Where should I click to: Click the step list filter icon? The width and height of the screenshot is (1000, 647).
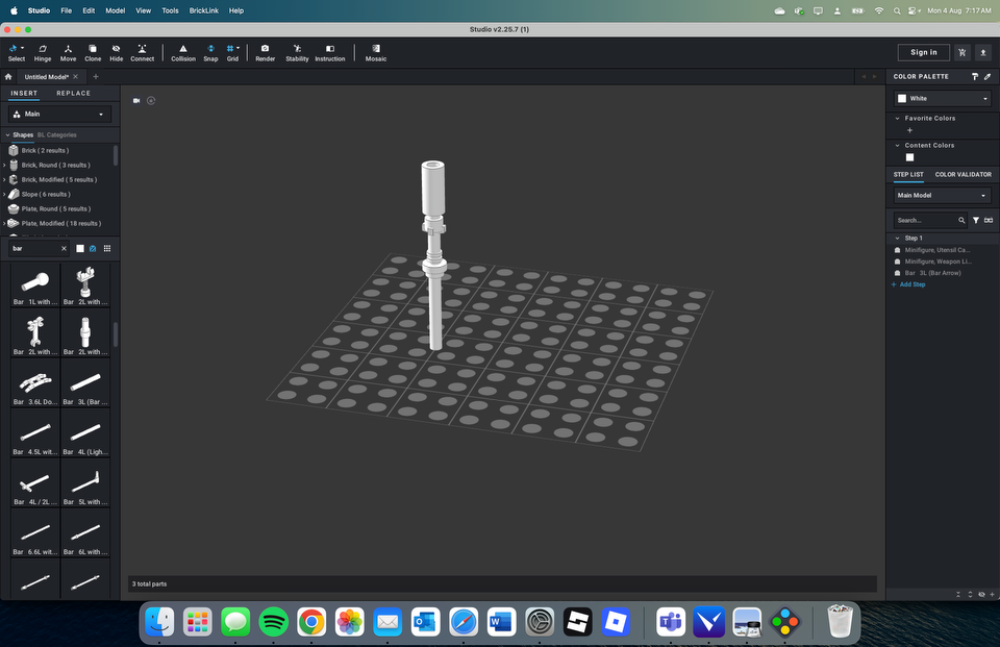976,220
